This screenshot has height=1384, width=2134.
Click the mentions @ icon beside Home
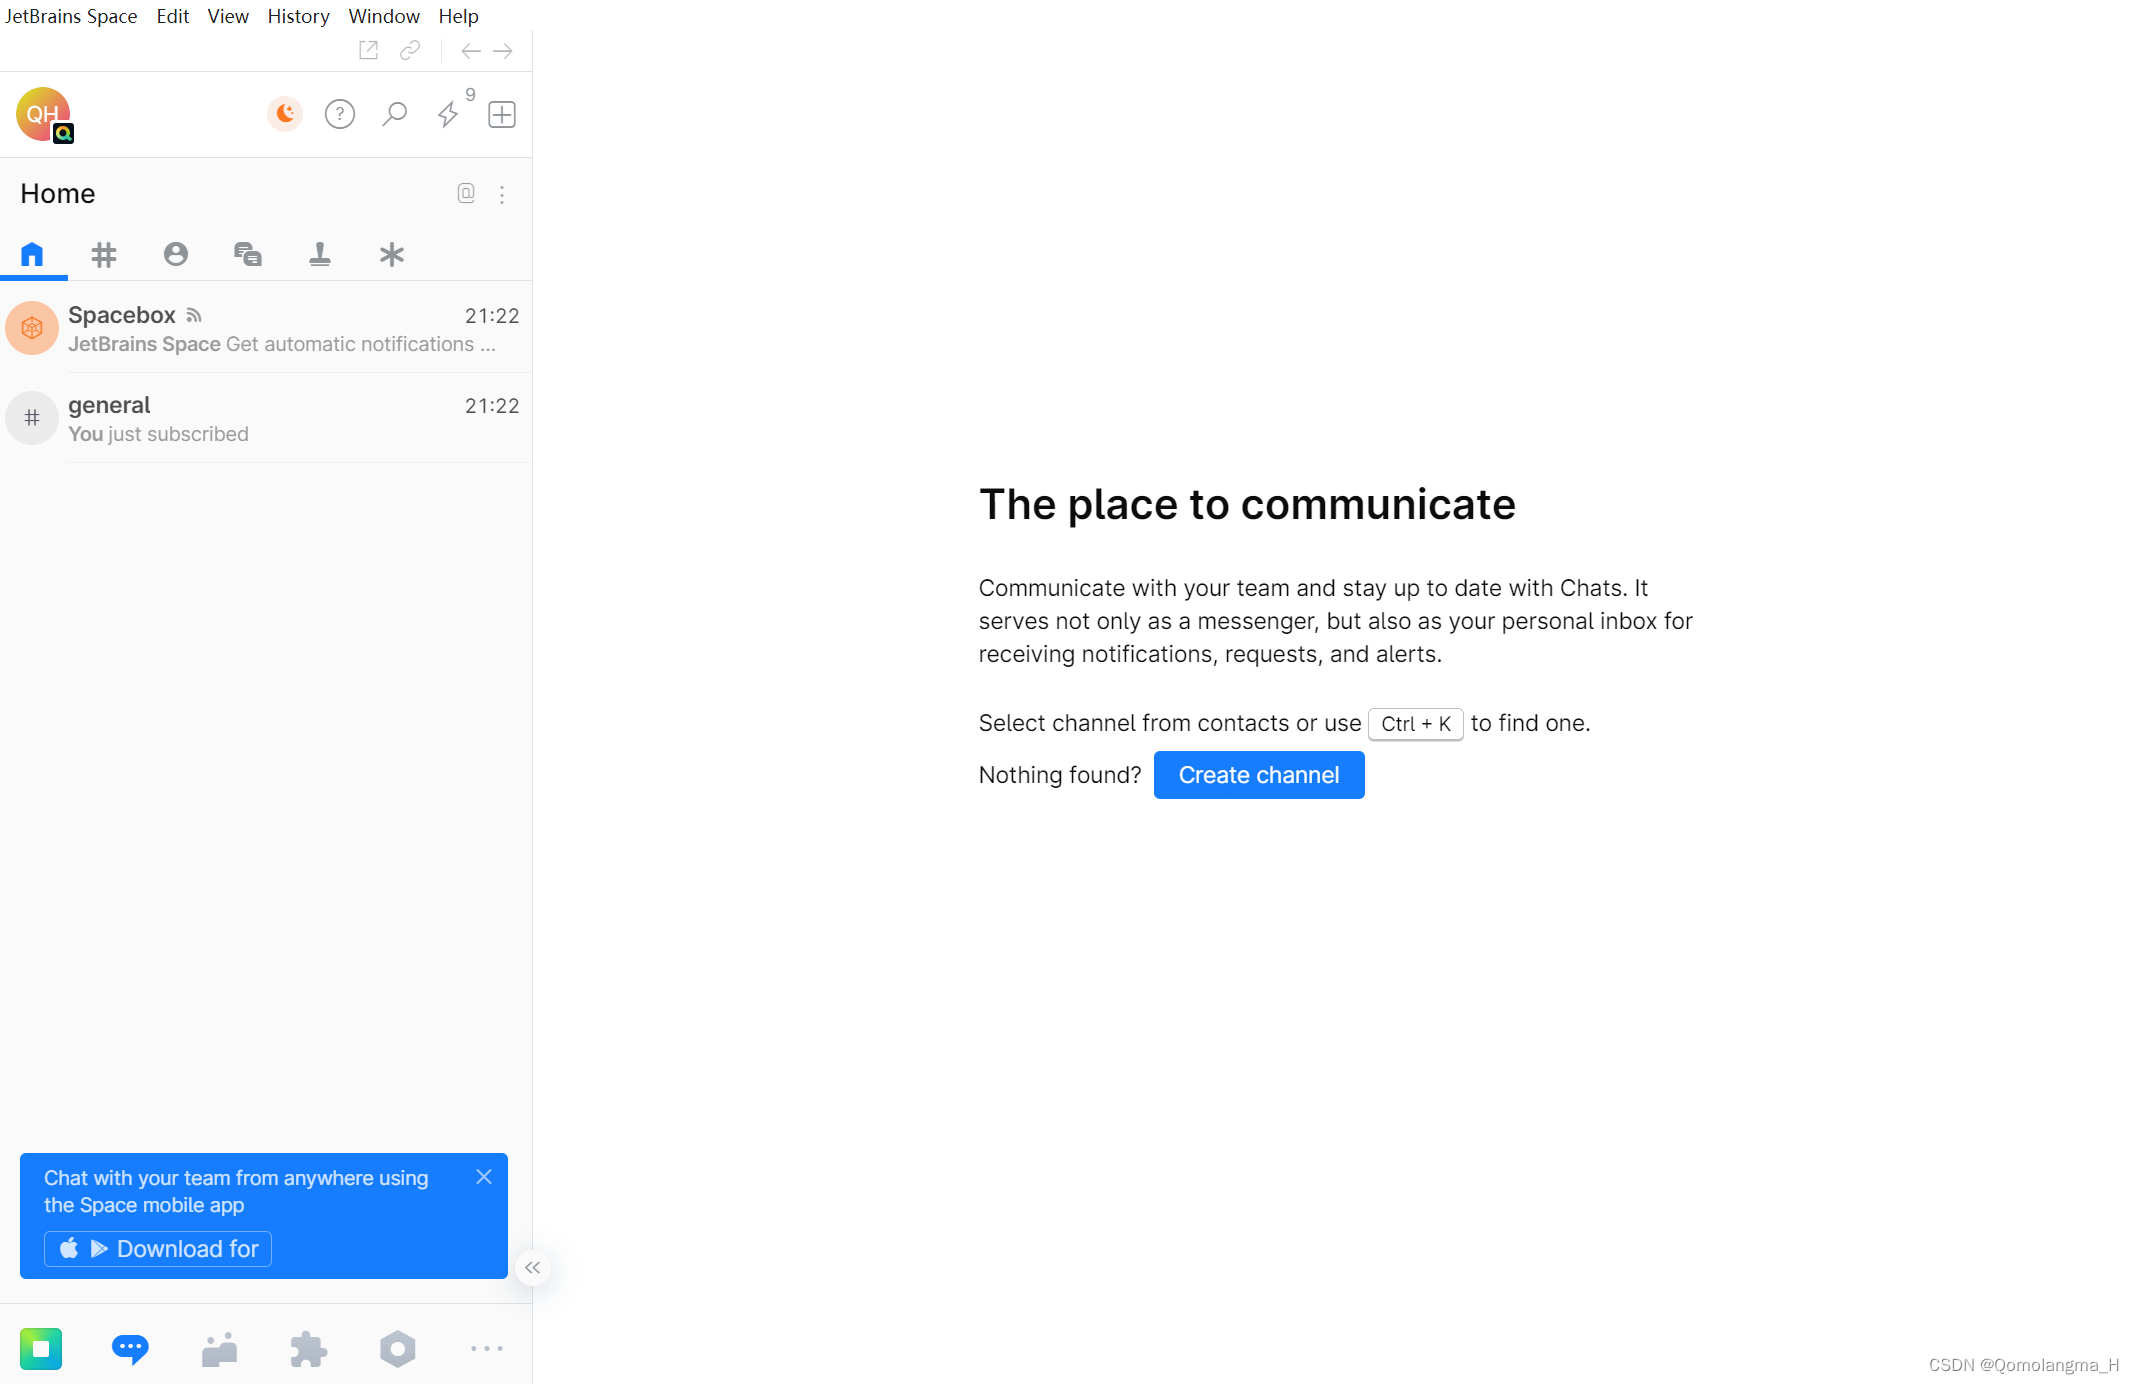point(466,193)
